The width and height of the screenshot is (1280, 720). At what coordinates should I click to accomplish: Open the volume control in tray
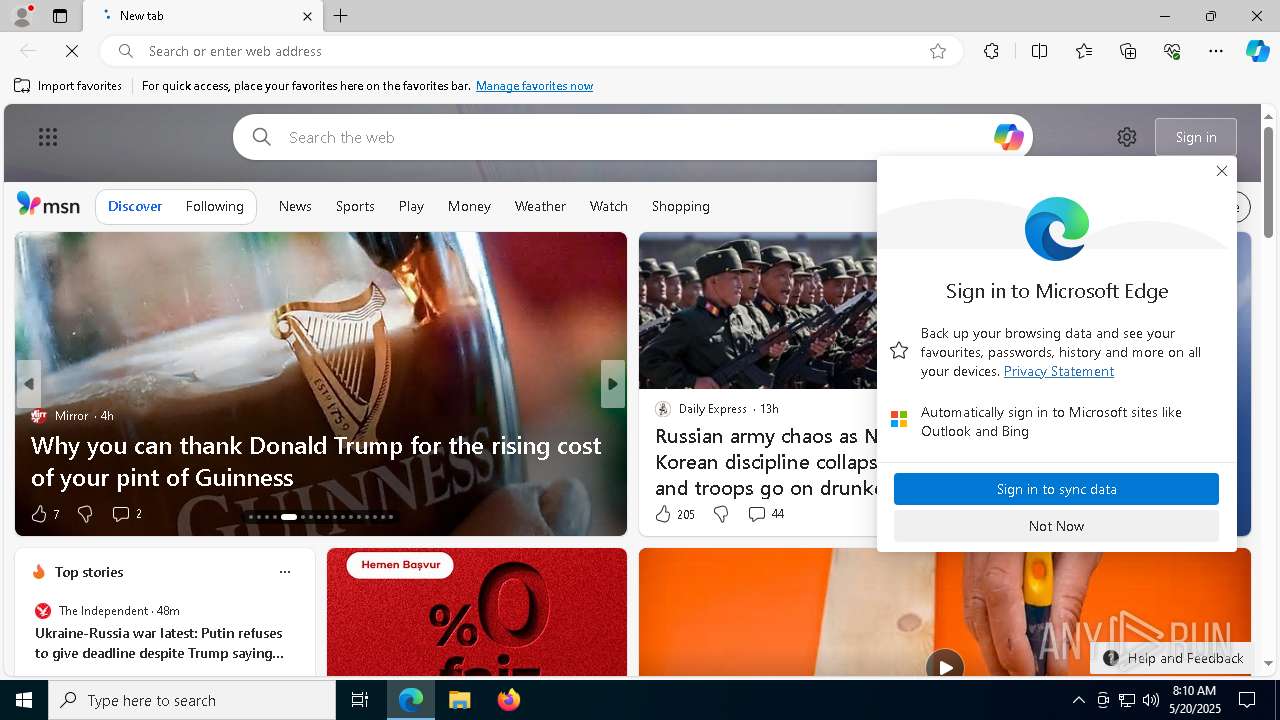point(1150,700)
